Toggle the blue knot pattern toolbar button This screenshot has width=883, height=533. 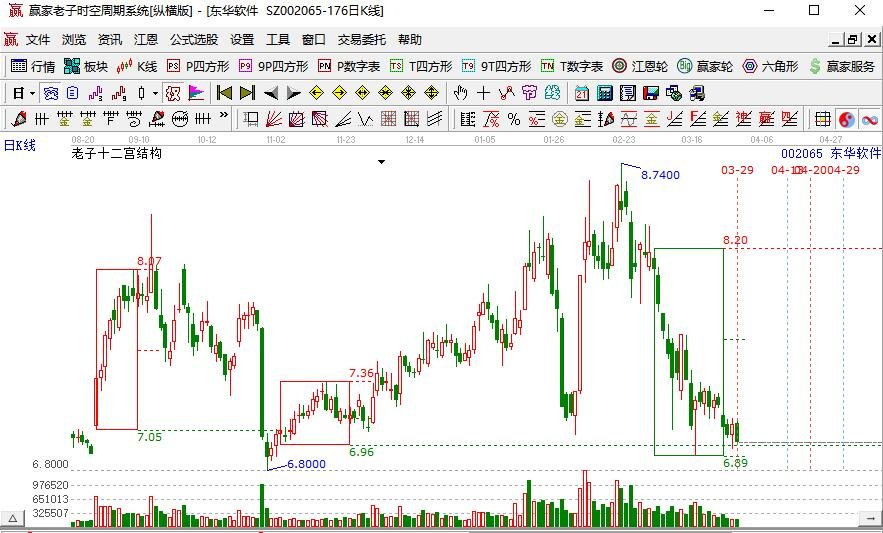(x=51, y=93)
